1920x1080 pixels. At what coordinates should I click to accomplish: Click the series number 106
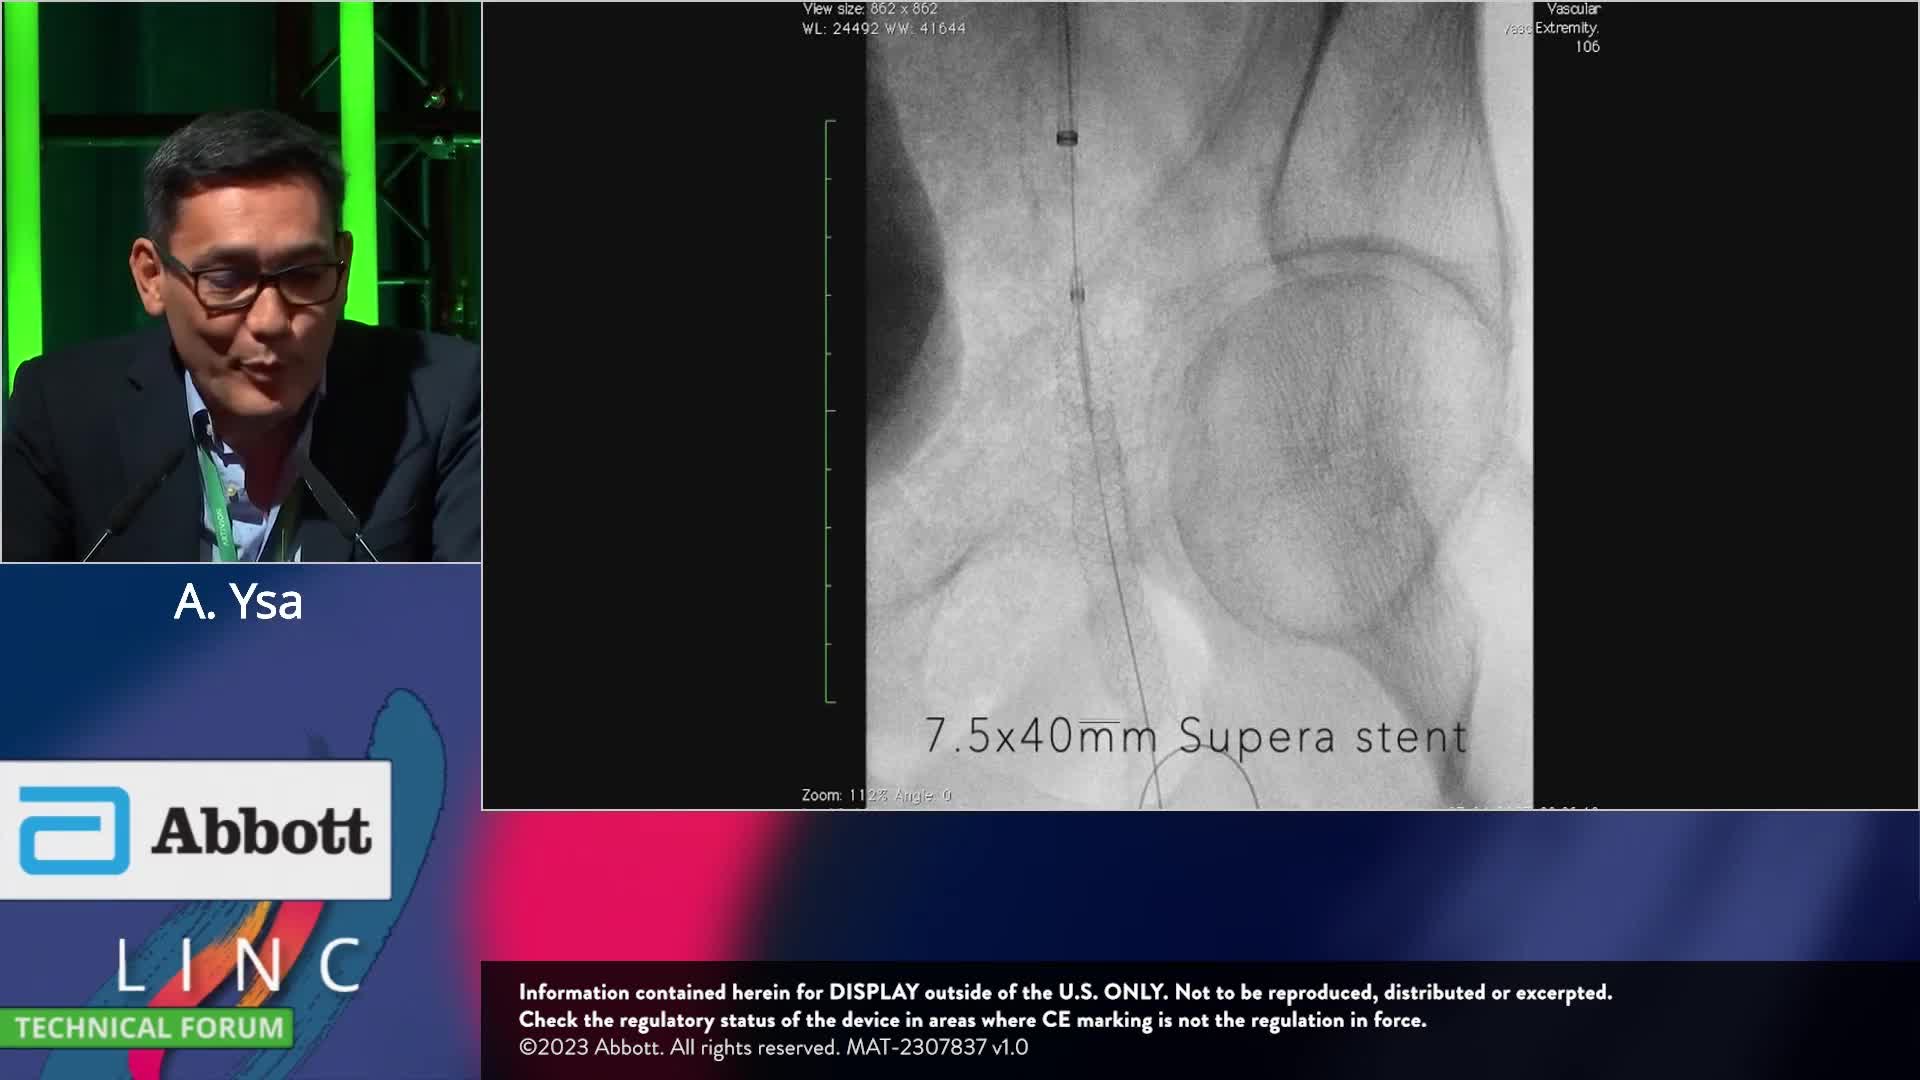pos(1587,47)
